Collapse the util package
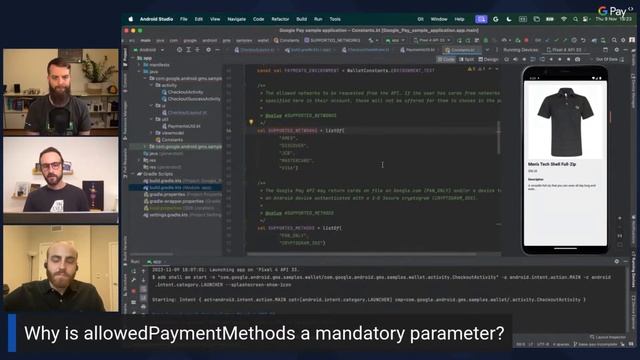Screen dimensions: 640x360 [151, 119]
